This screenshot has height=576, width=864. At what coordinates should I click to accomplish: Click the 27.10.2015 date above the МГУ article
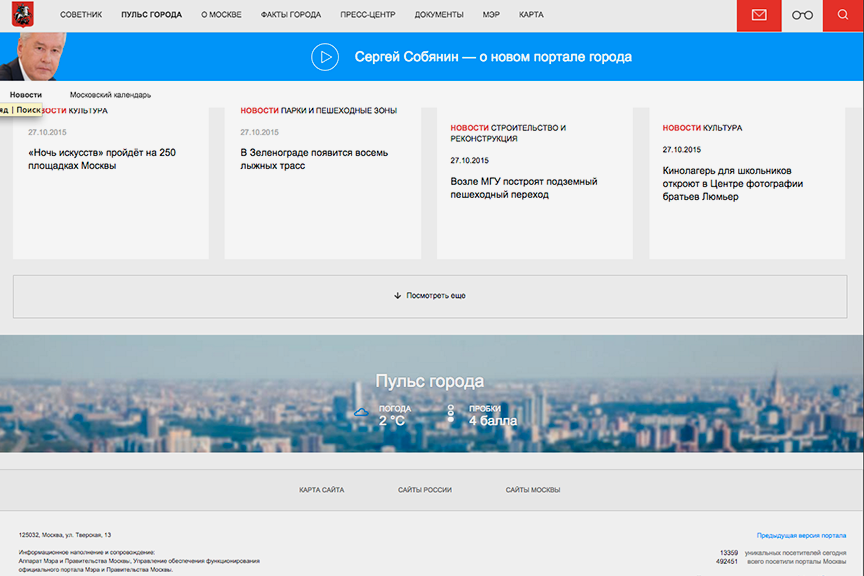pos(469,160)
